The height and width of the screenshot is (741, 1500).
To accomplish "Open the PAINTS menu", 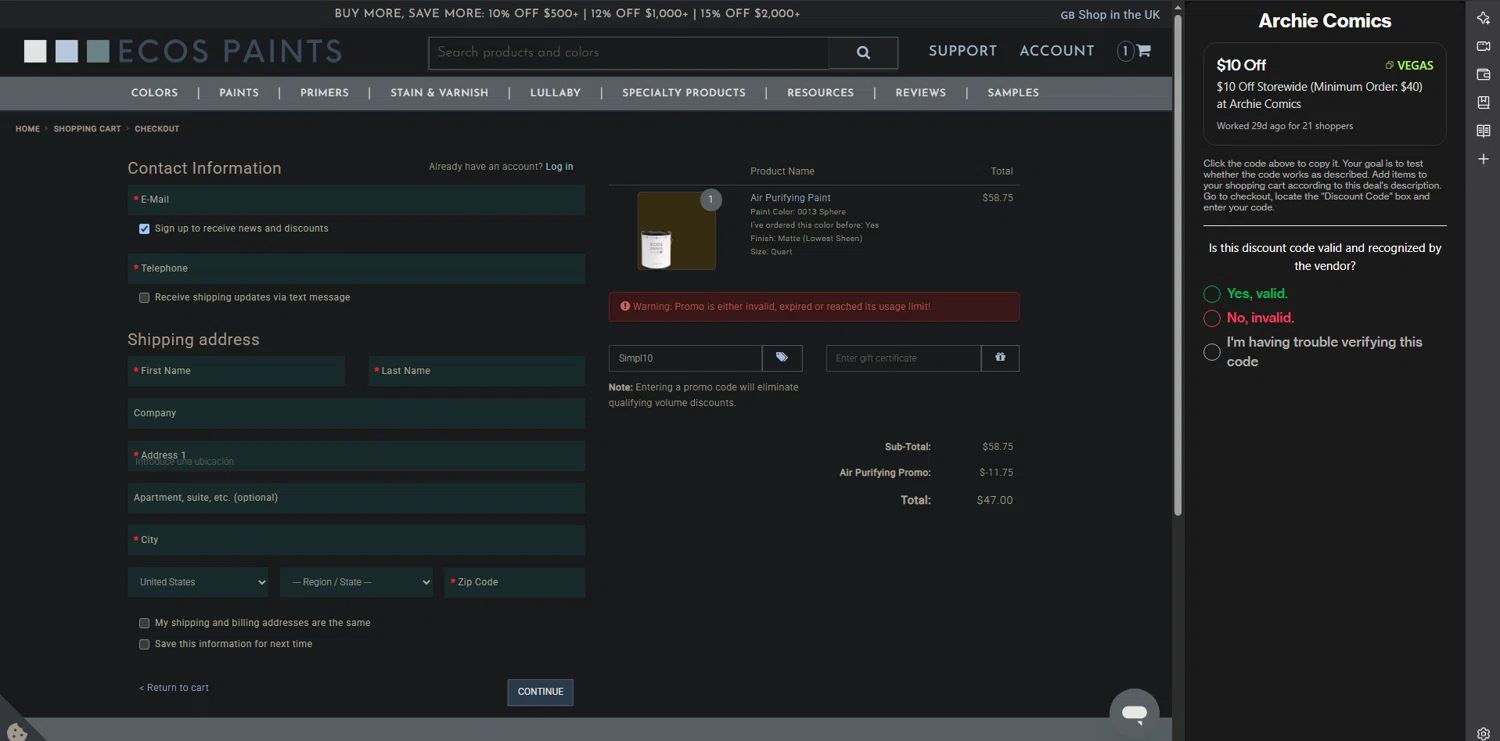I will [239, 93].
